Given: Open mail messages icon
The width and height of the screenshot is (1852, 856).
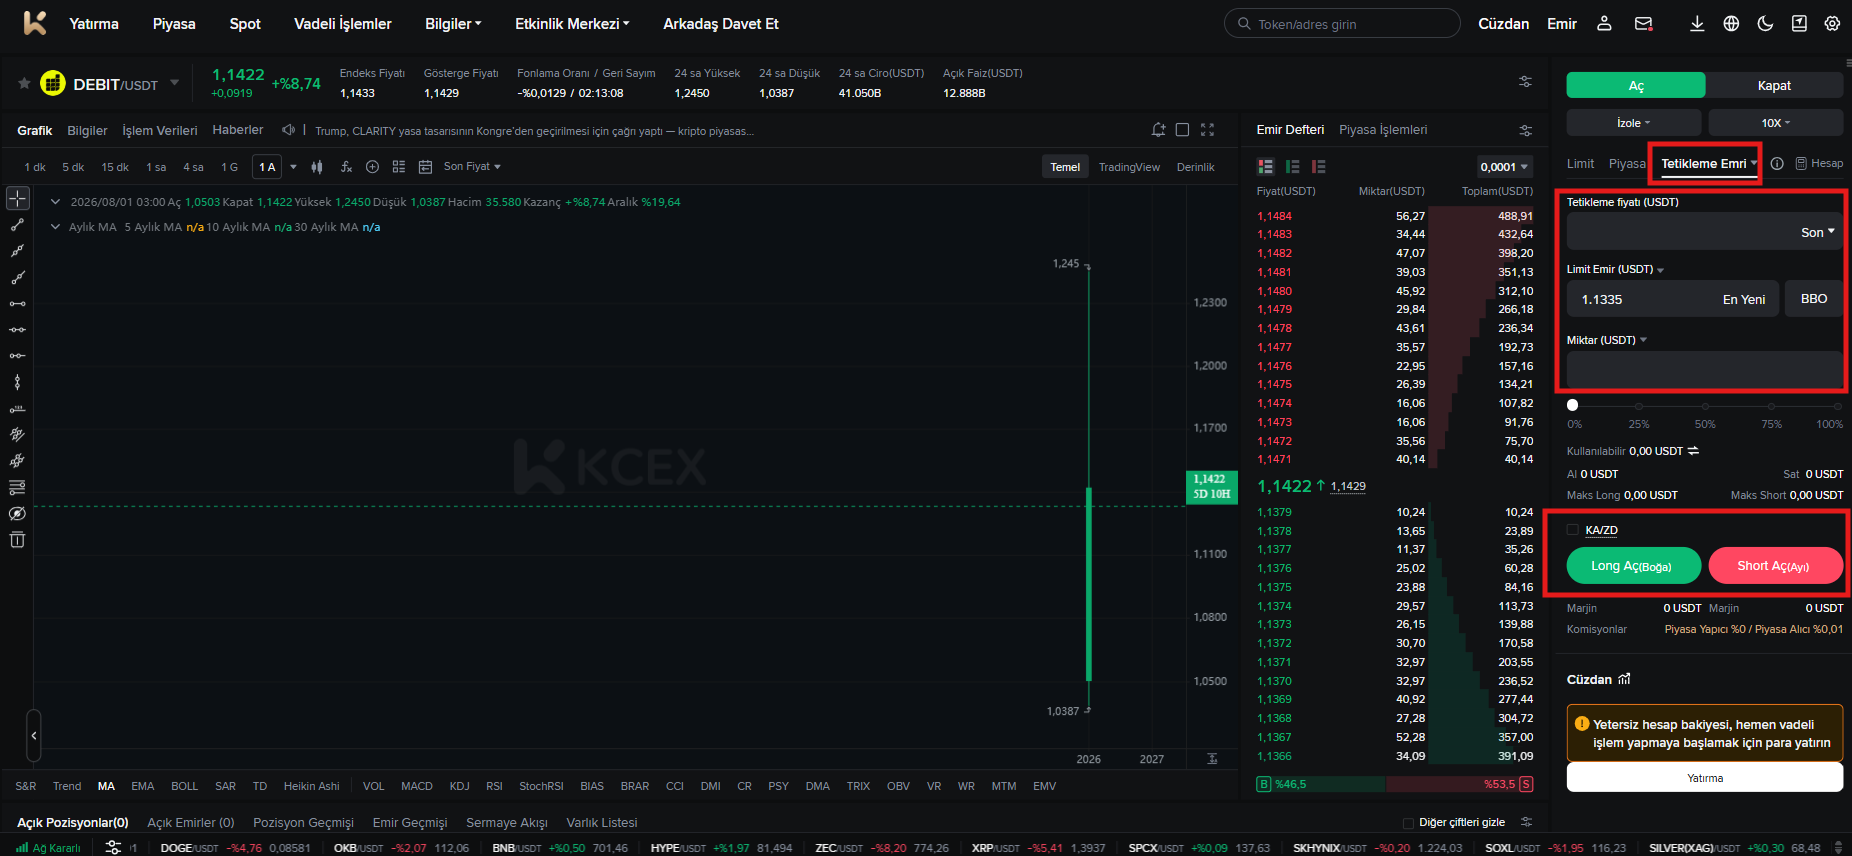Looking at the screenshot, I should point(1643,24).
